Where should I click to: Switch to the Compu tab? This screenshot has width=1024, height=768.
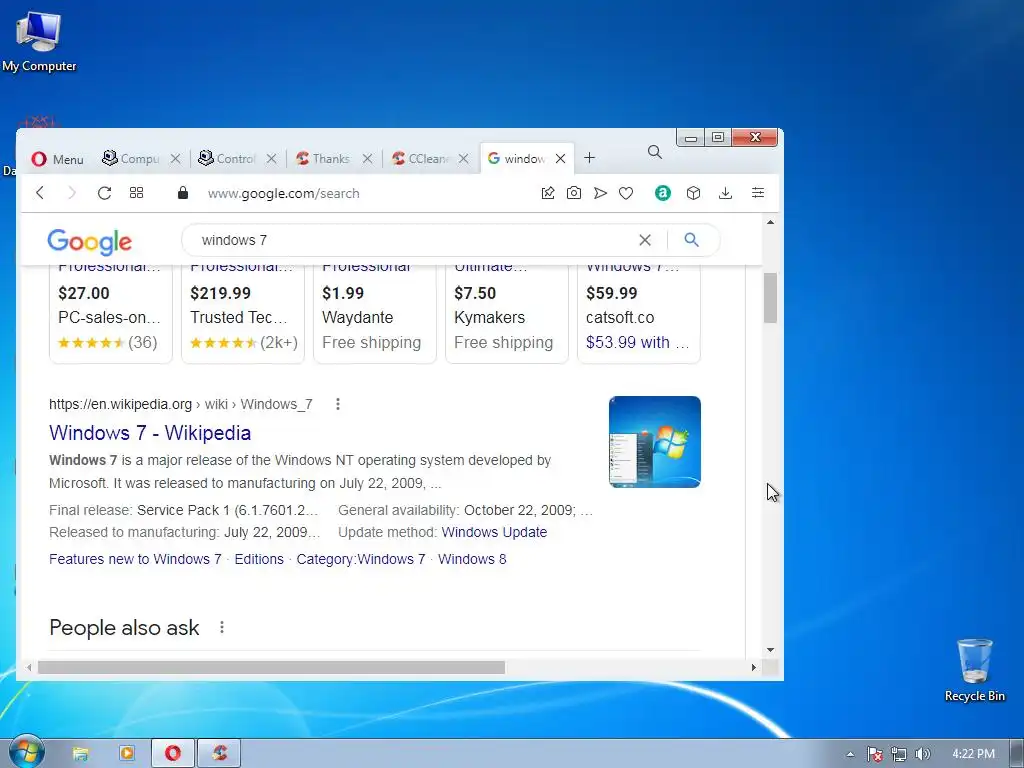tap(131, 159)
